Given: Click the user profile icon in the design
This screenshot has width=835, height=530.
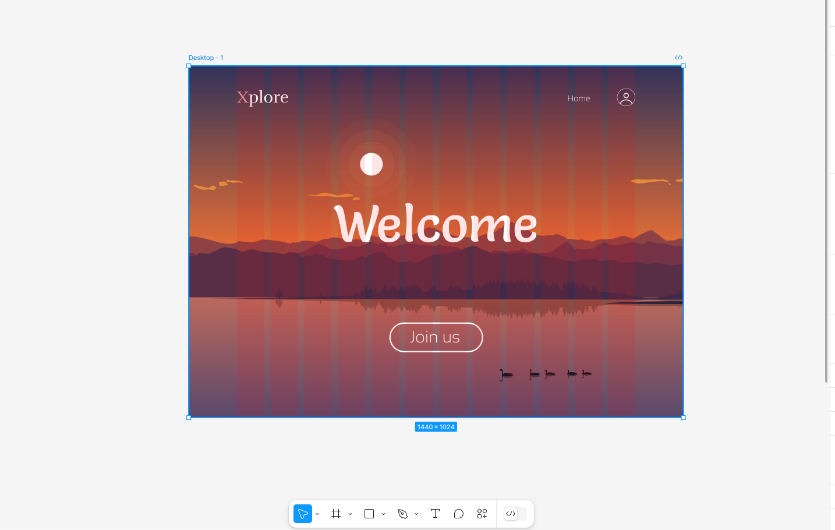Looking at the screenshot, I should (x=626, y=97).
